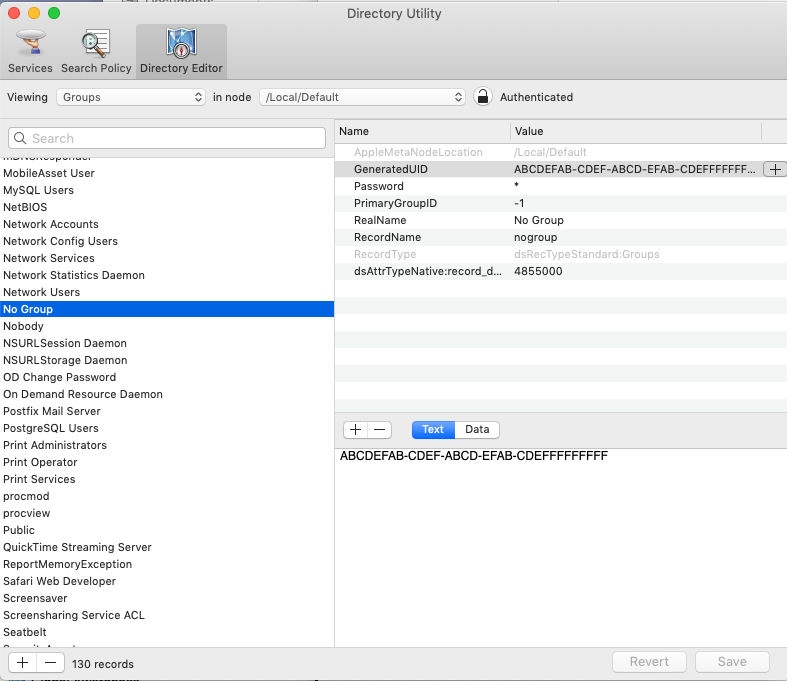Select the RecordType attribute row
This screenshot has height=681, width=787.
tap(561, 254)
